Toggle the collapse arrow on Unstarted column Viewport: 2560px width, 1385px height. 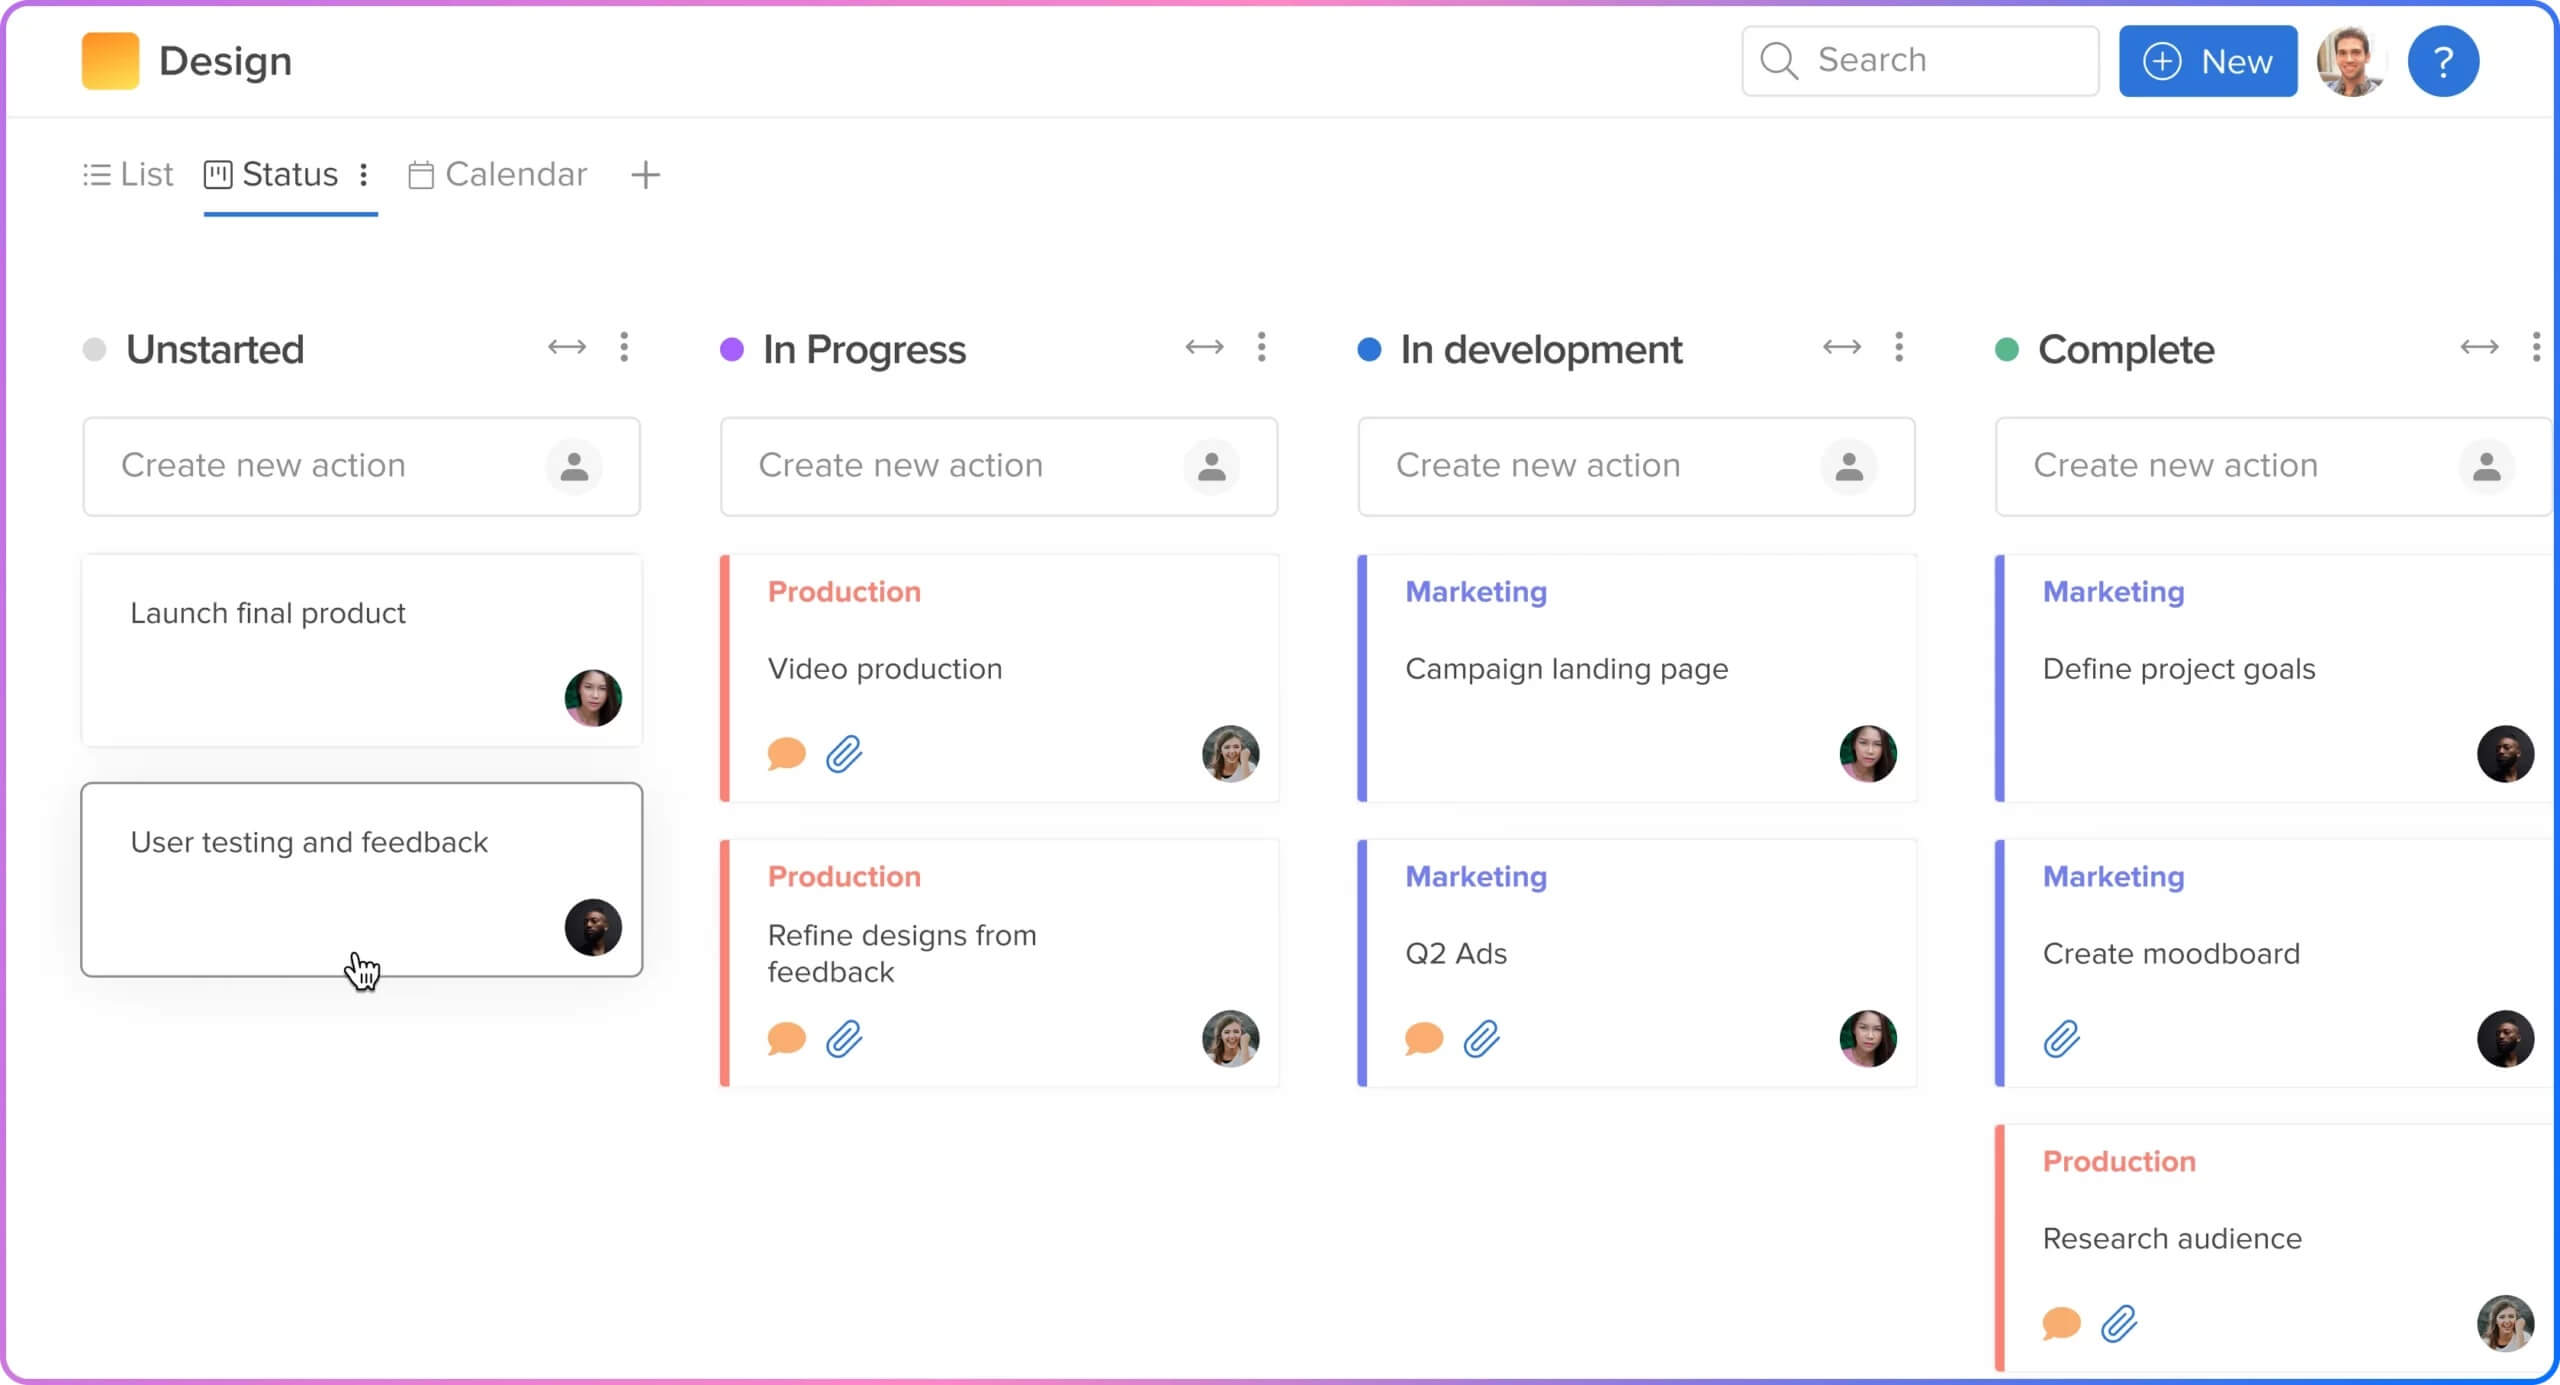565,350
